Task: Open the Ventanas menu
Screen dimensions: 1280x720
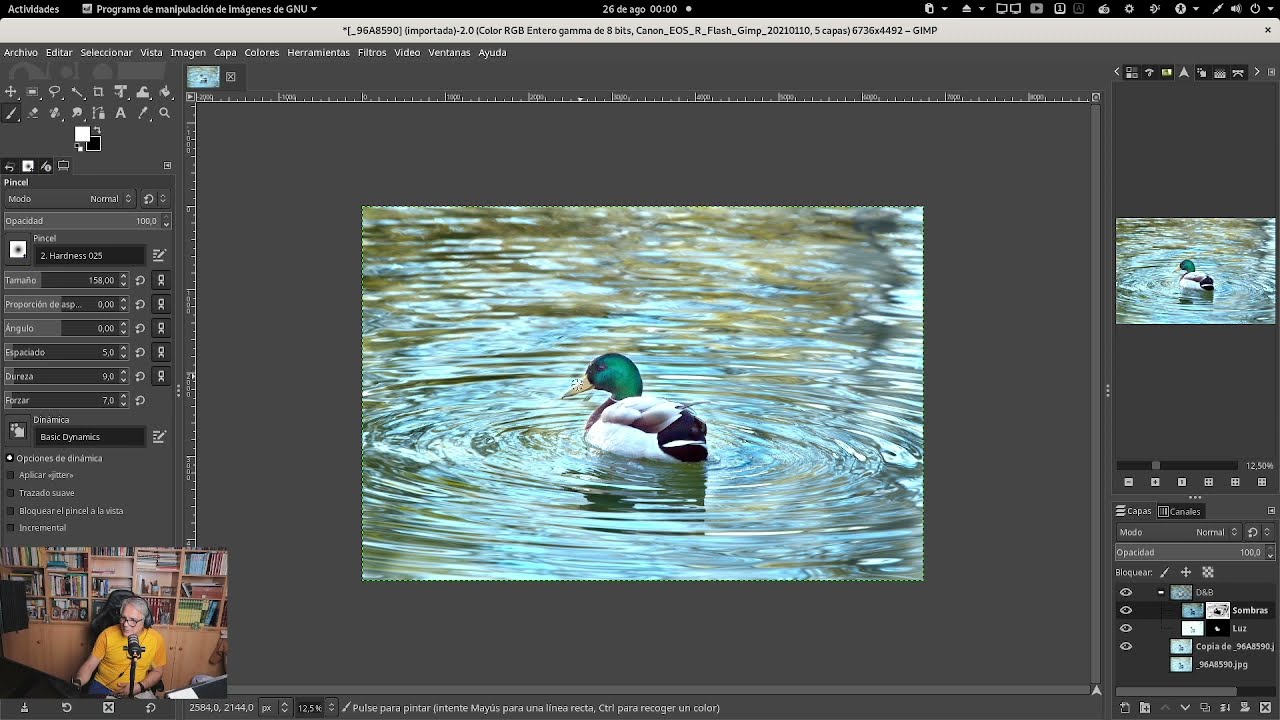Action: 449,52
